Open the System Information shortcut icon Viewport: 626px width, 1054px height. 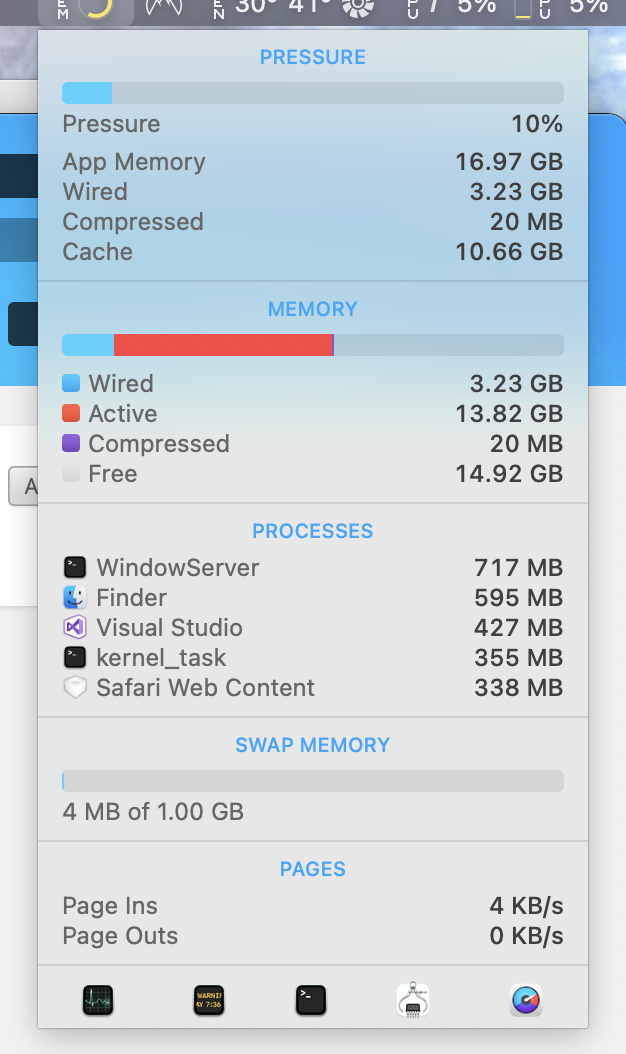(414, 1000)
